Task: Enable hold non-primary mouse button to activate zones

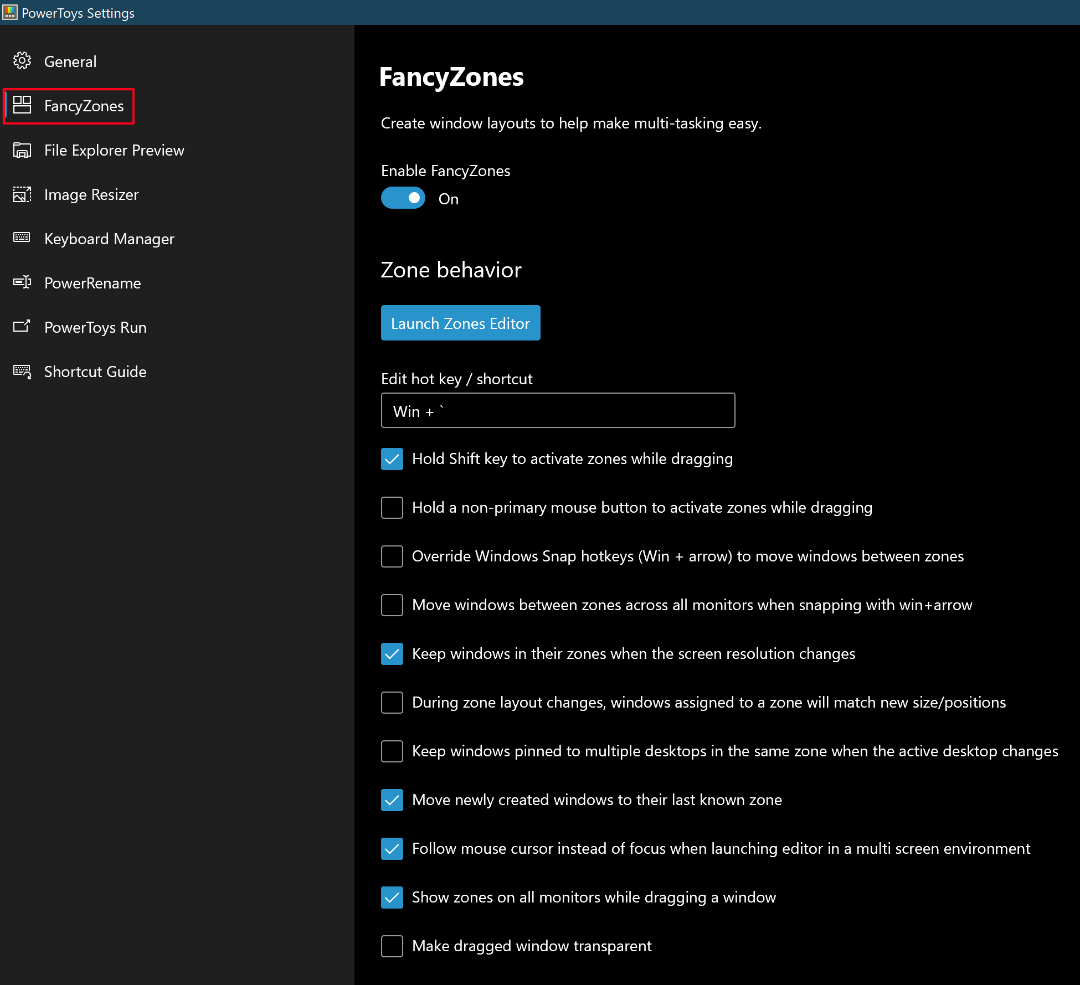Action: pos(391,507)
